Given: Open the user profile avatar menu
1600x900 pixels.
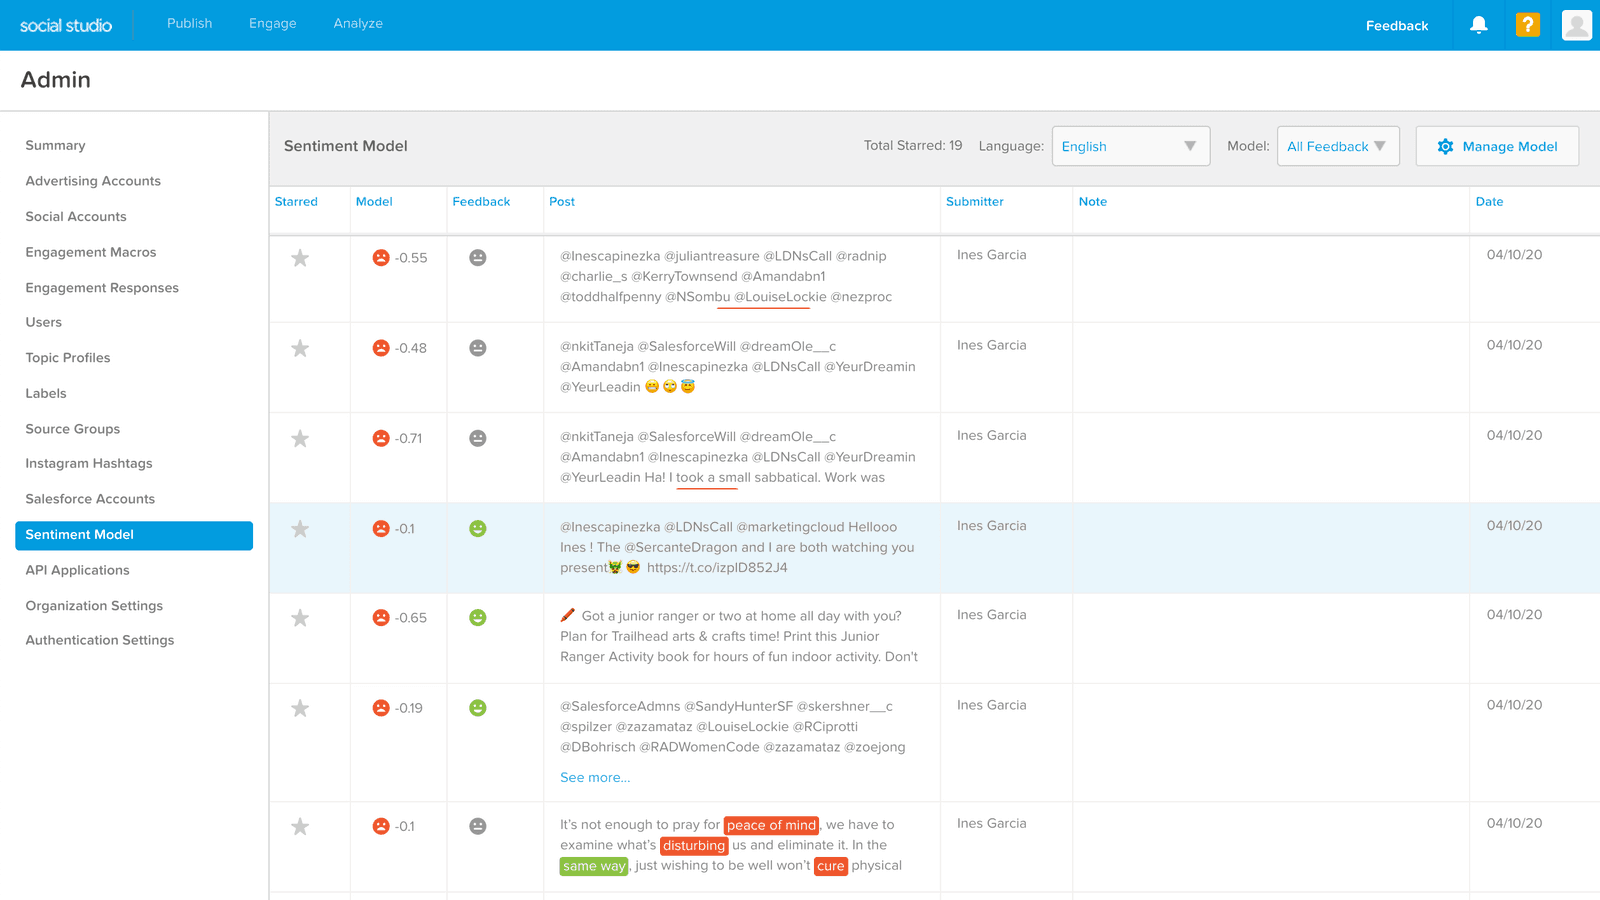Looking at the screenshot, I should [1576, 25].
